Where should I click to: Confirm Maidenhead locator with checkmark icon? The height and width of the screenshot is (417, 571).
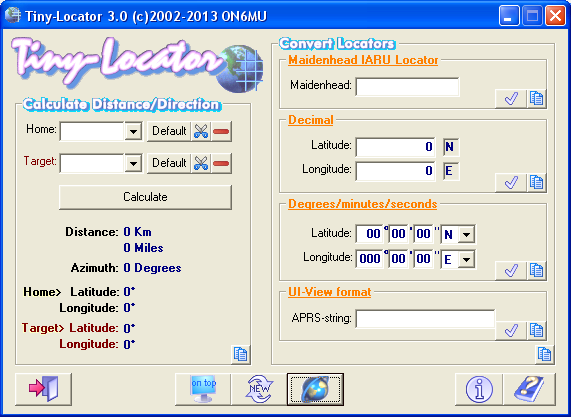pyautogui.click(x=511, y=98)
